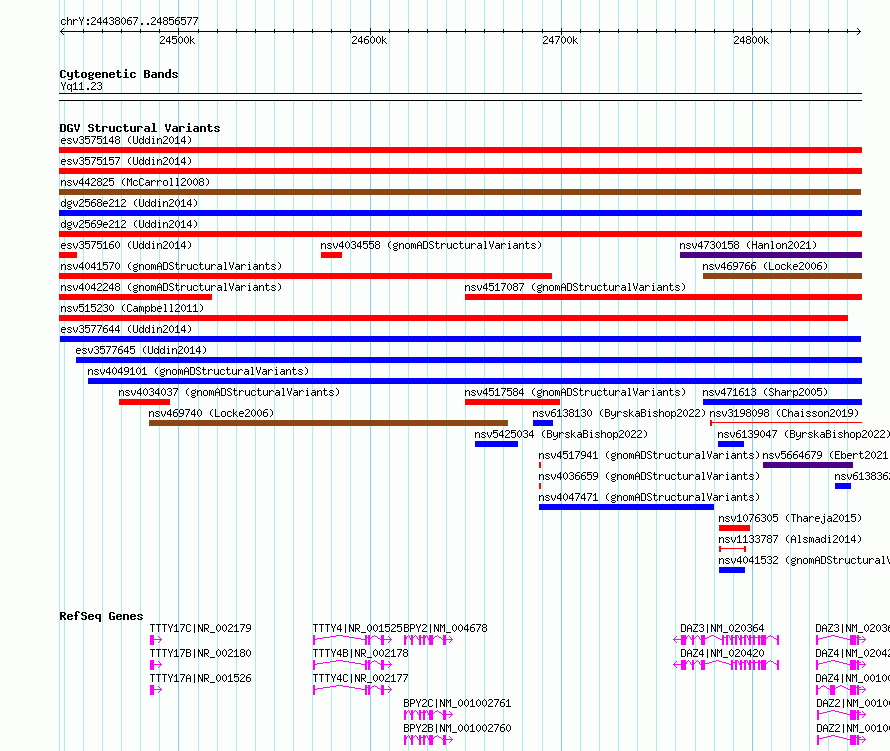Image resolution: width=890 pixels, height=751 pixels.
Task: Click the BPY2|NM_004678 gene model
Action: 429,640
